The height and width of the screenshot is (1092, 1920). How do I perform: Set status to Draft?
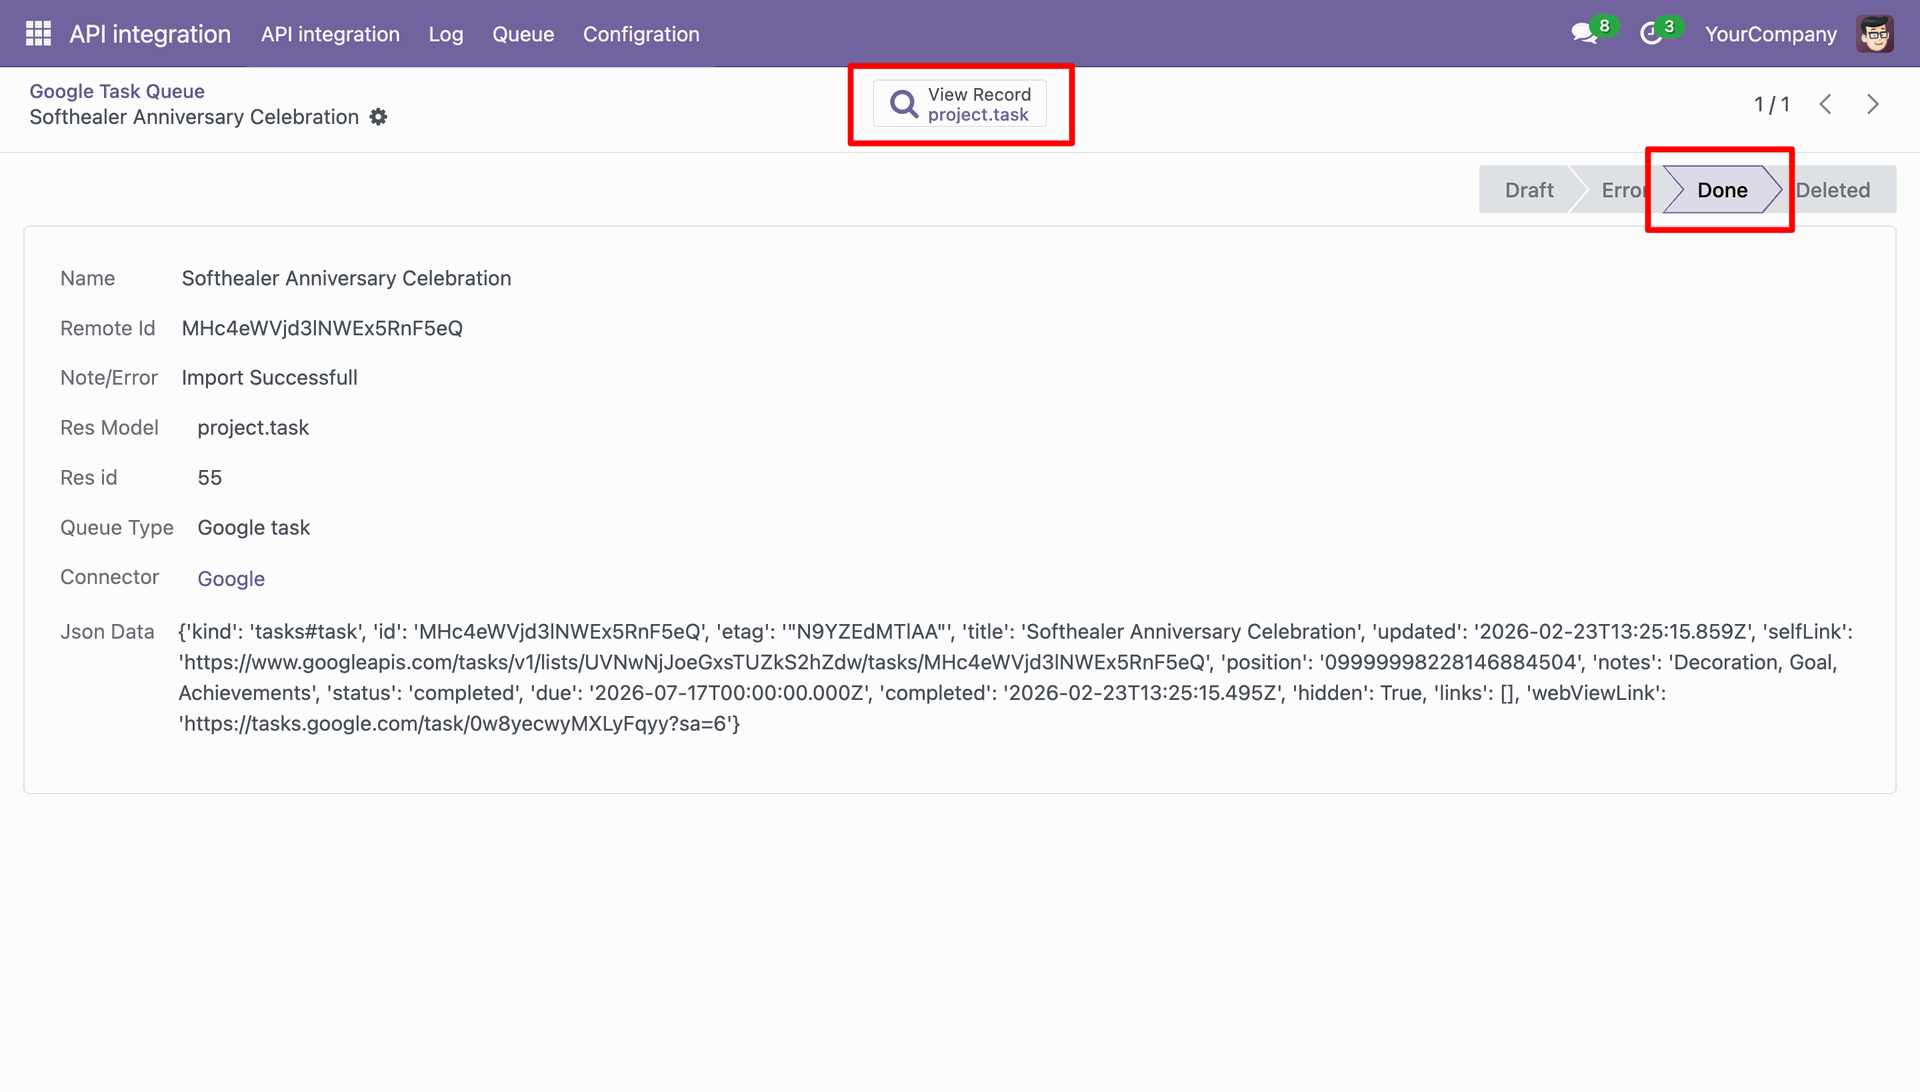(x=1528, y=190)
